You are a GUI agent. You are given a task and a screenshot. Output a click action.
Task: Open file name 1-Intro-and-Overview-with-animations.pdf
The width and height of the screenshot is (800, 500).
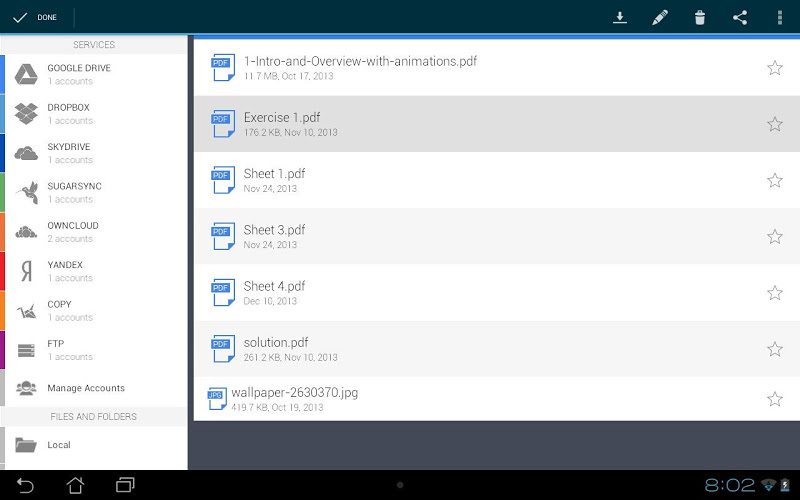pyautogui.click(x=360, y=61)
